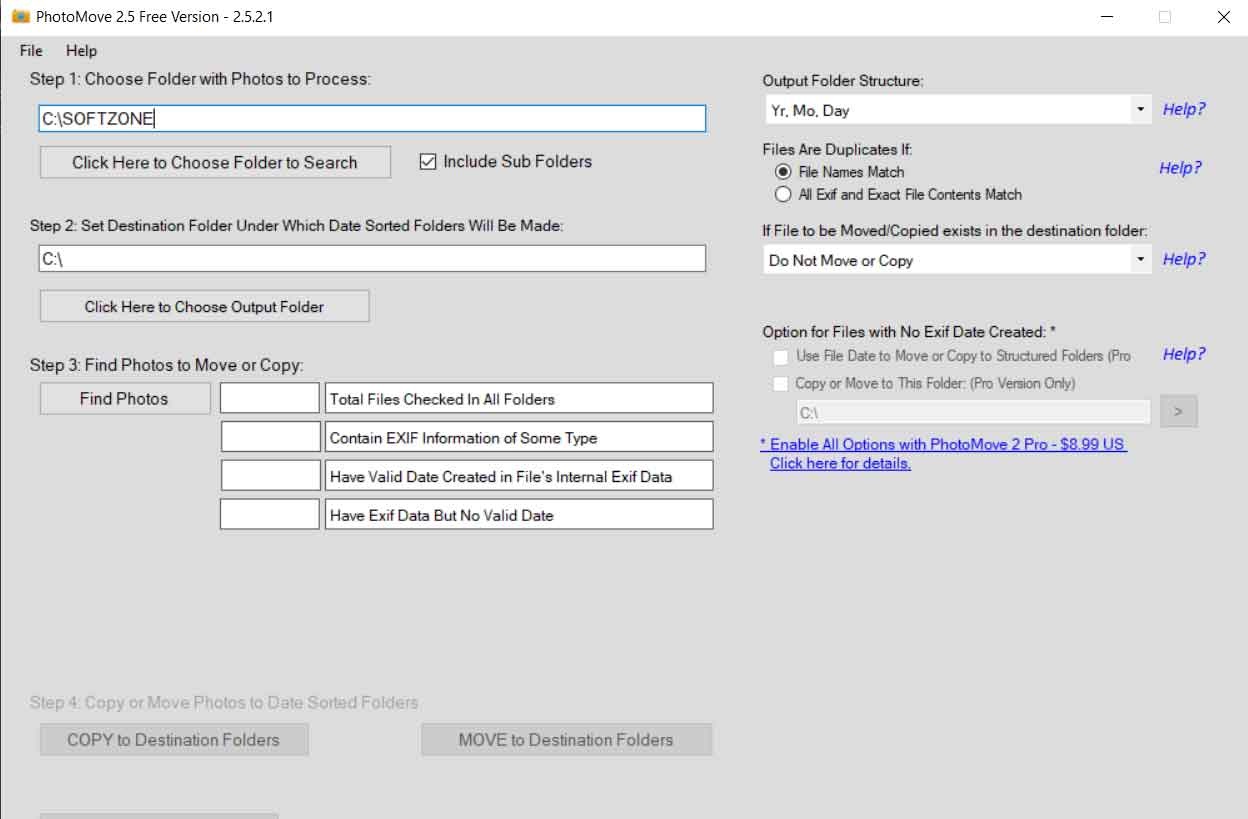Click the source folder path field C:\SOFTZONE

point(372,119)
